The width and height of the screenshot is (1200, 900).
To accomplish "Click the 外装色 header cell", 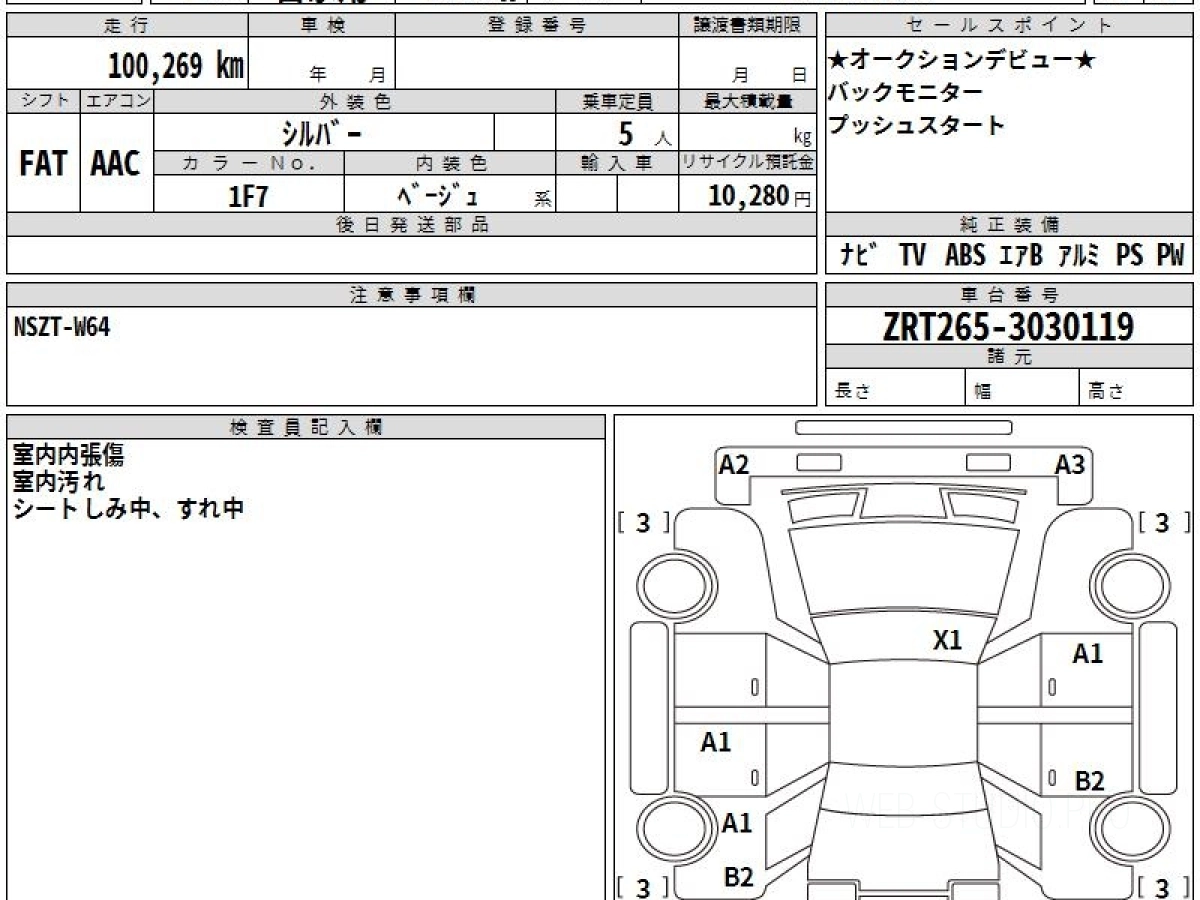I will tap(355, 101).
